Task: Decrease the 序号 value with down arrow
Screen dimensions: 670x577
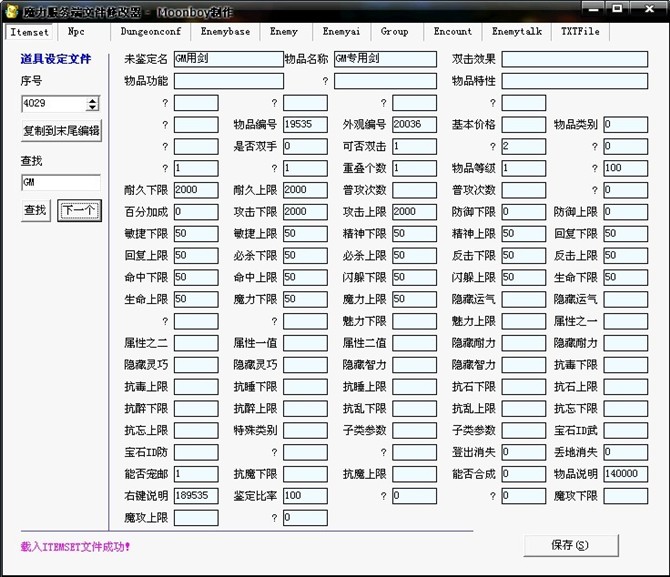Action: pos(93,107)
